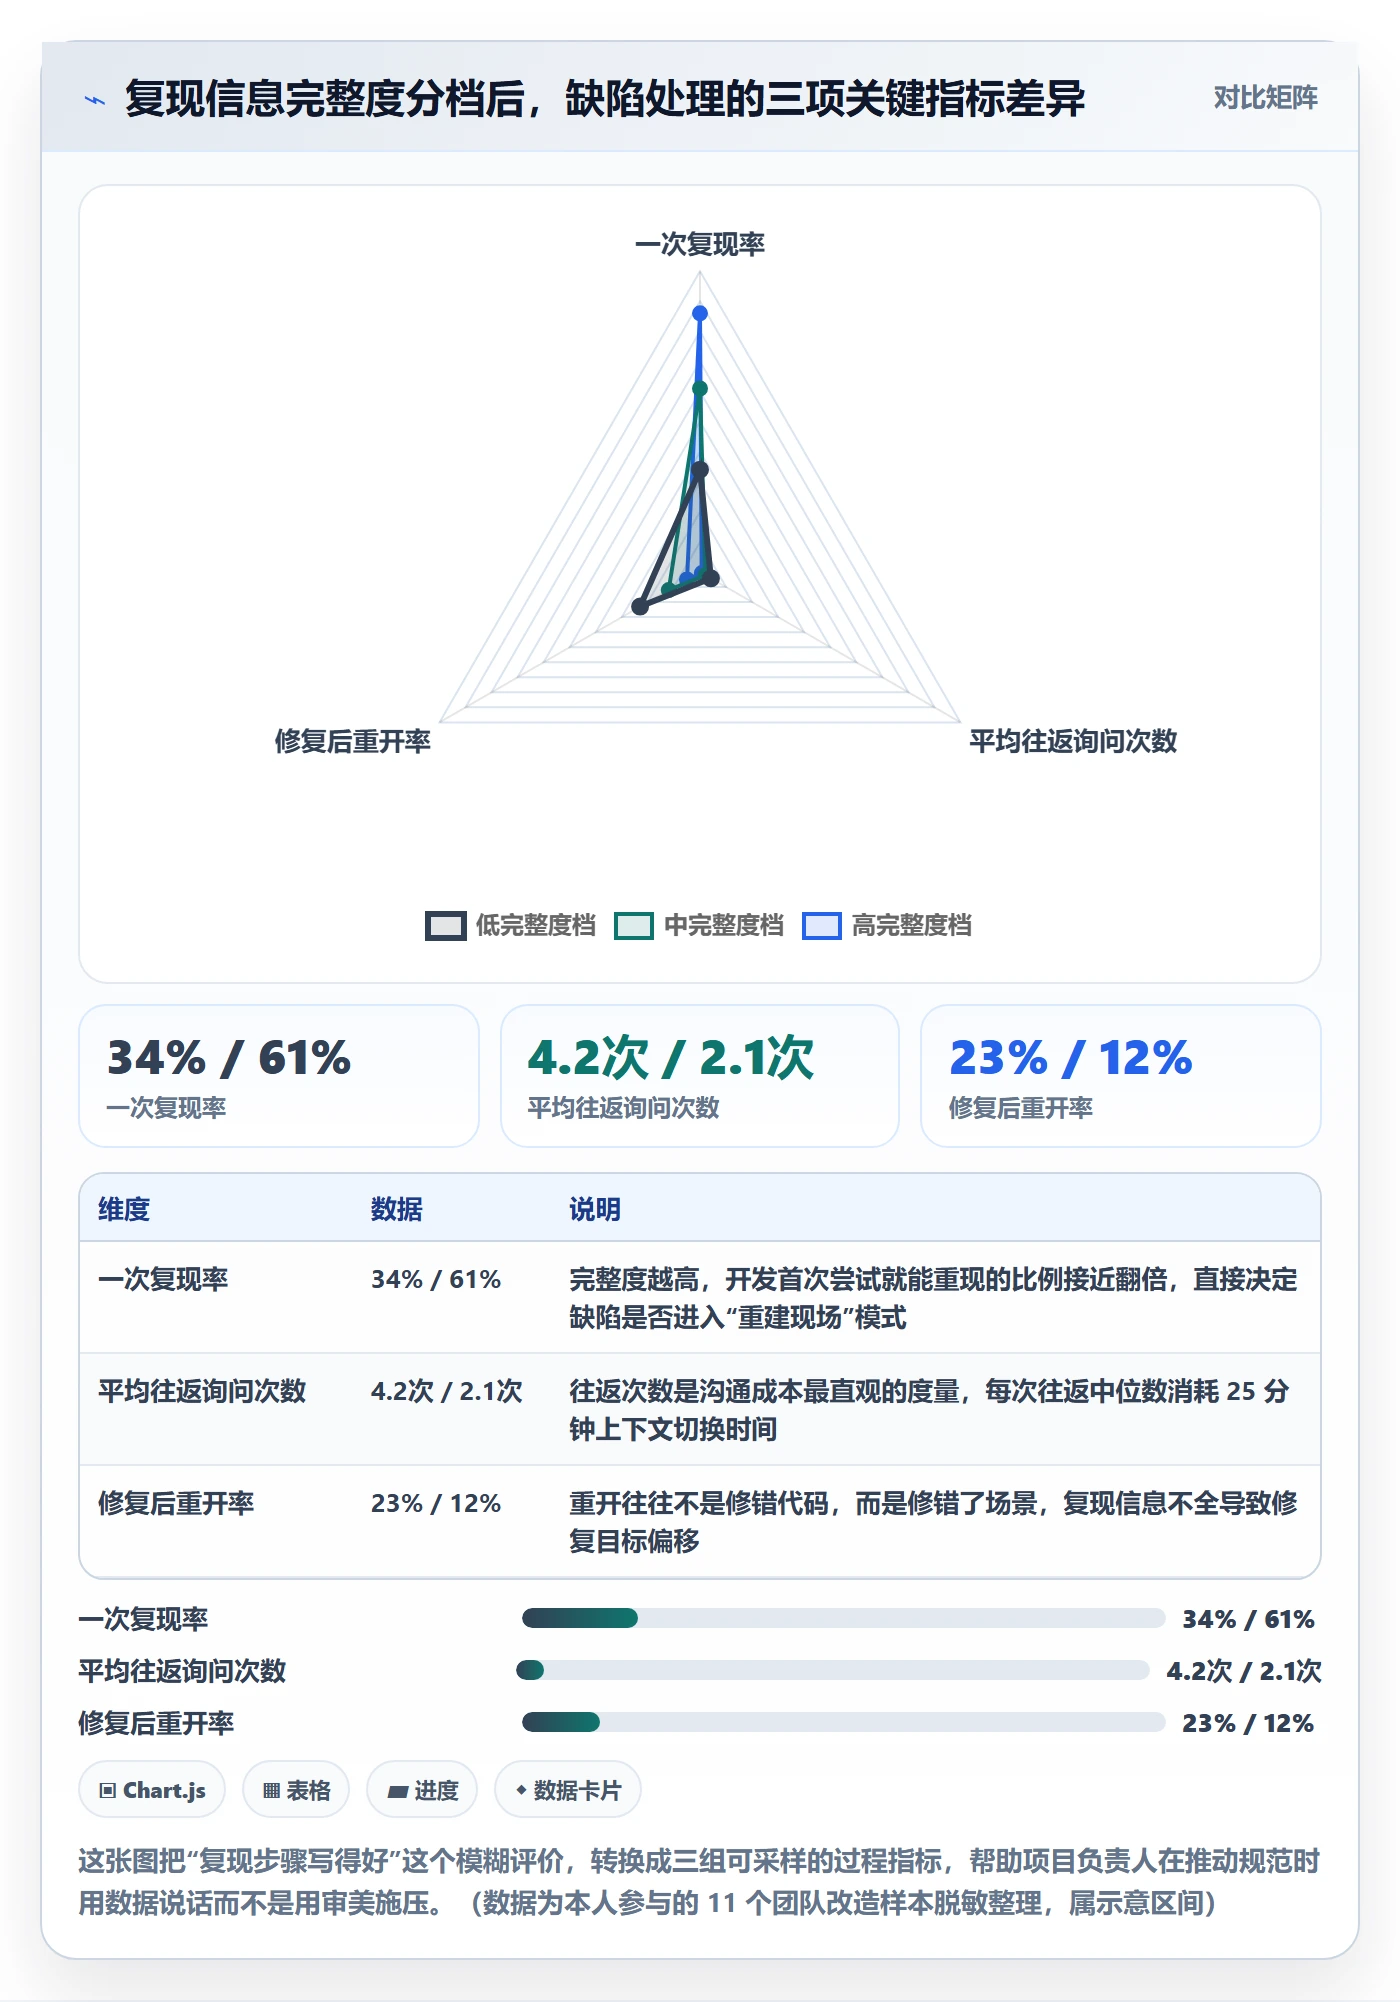
Task: Click the blue top data point on radar
Action: pyautogui.click(x=700, y=313)
